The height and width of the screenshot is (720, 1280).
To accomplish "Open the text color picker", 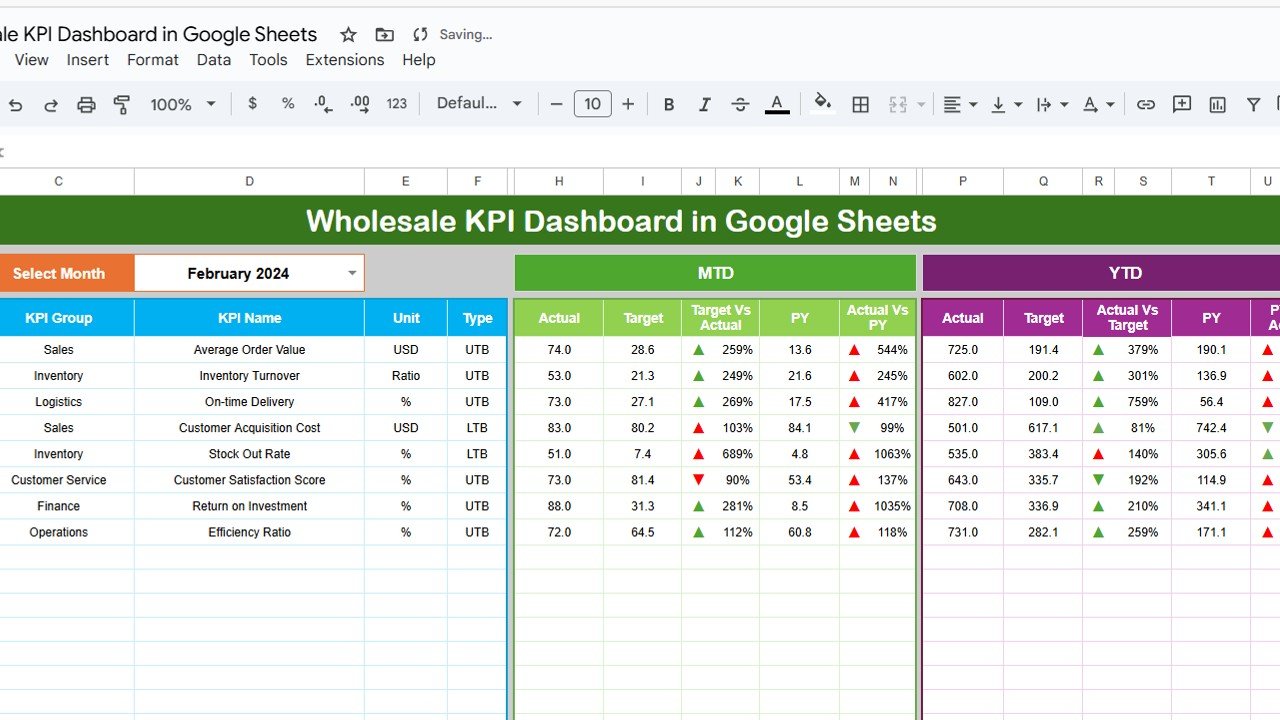I will pyautogui.click(x=777, y=104).
